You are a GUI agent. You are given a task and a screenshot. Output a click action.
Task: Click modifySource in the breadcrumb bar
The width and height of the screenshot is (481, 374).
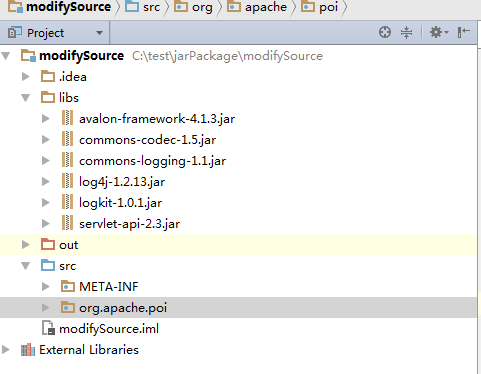(x=68, y=7)
